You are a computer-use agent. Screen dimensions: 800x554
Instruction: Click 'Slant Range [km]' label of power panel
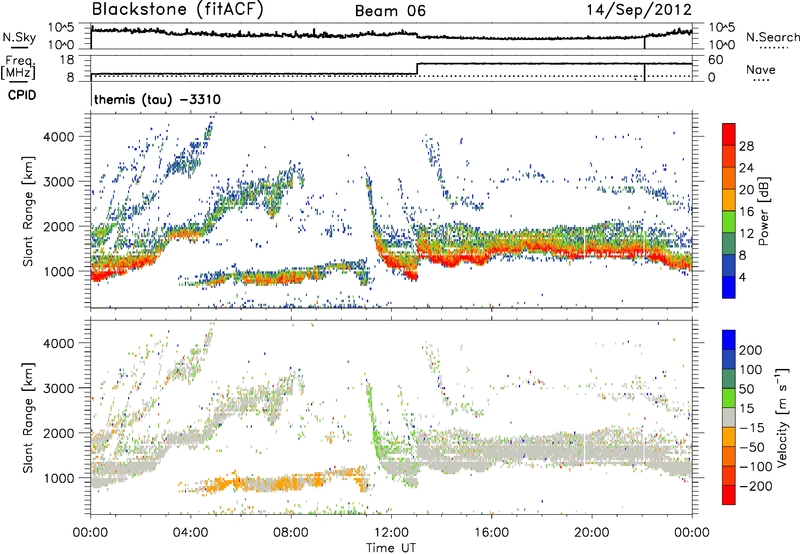29,211
